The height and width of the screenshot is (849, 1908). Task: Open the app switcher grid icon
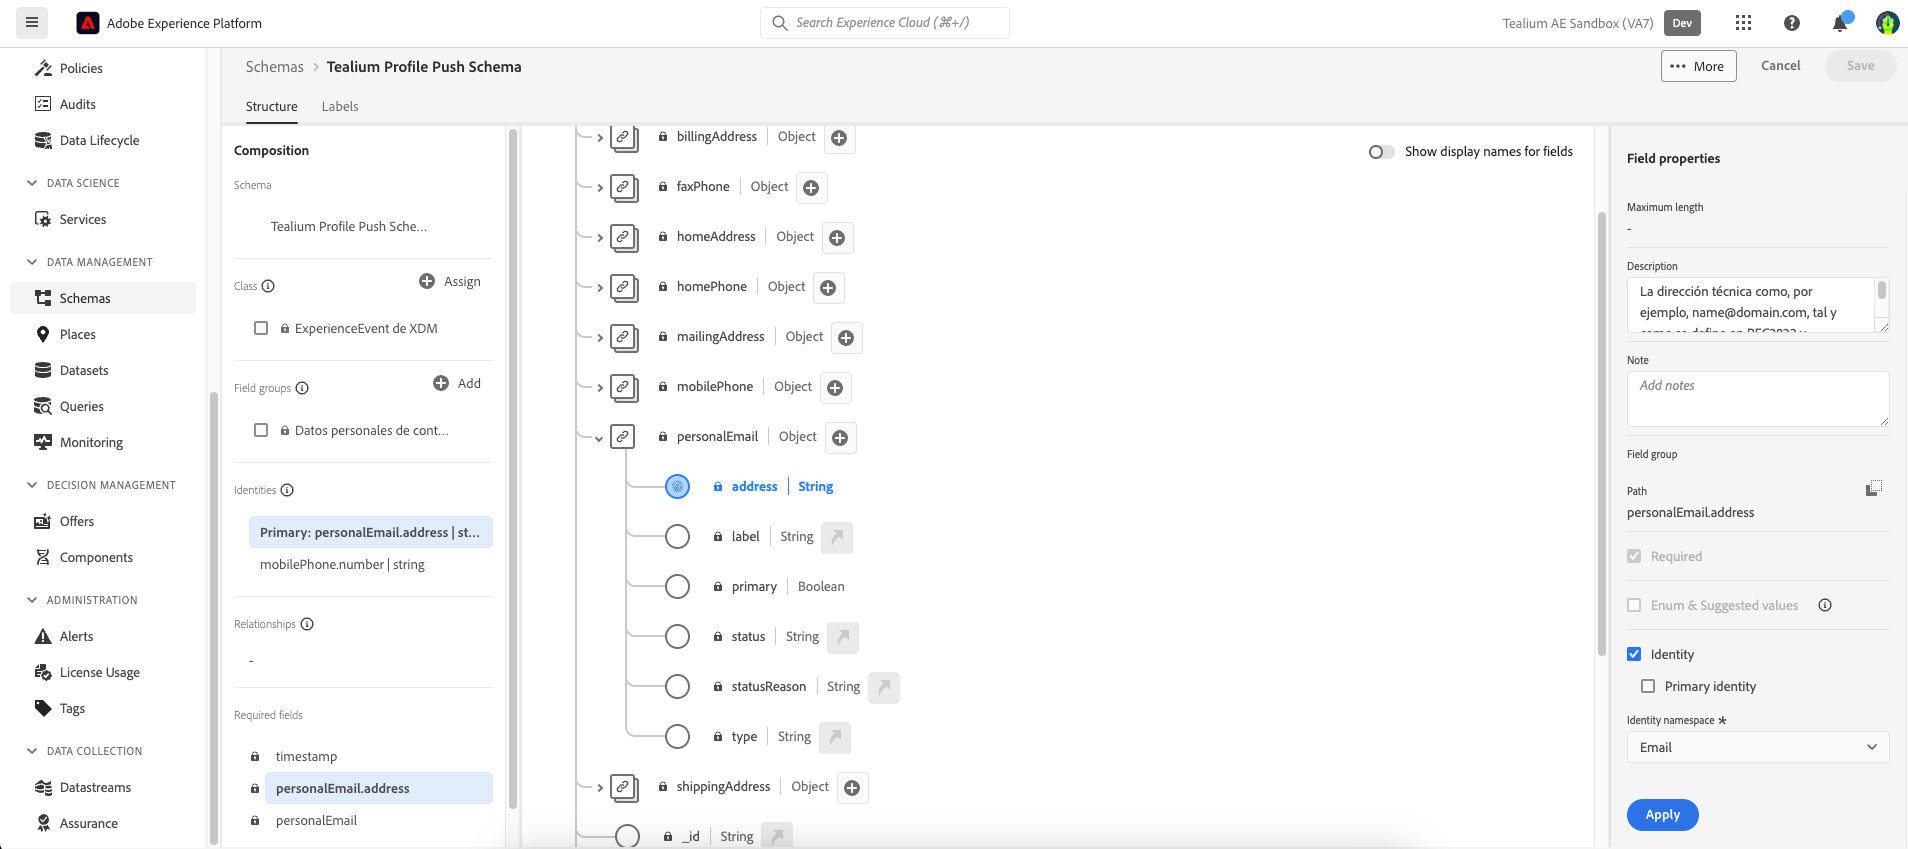pos(1743,23)
